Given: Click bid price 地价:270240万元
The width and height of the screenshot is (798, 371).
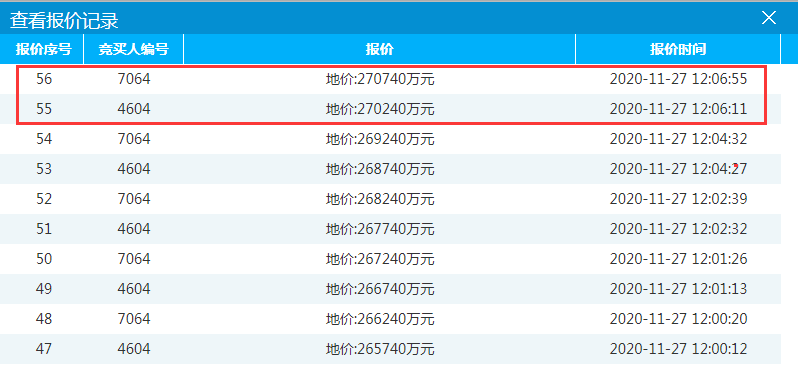Looking at the screenshot, I should pyautogui.click(x=380, y=109).
